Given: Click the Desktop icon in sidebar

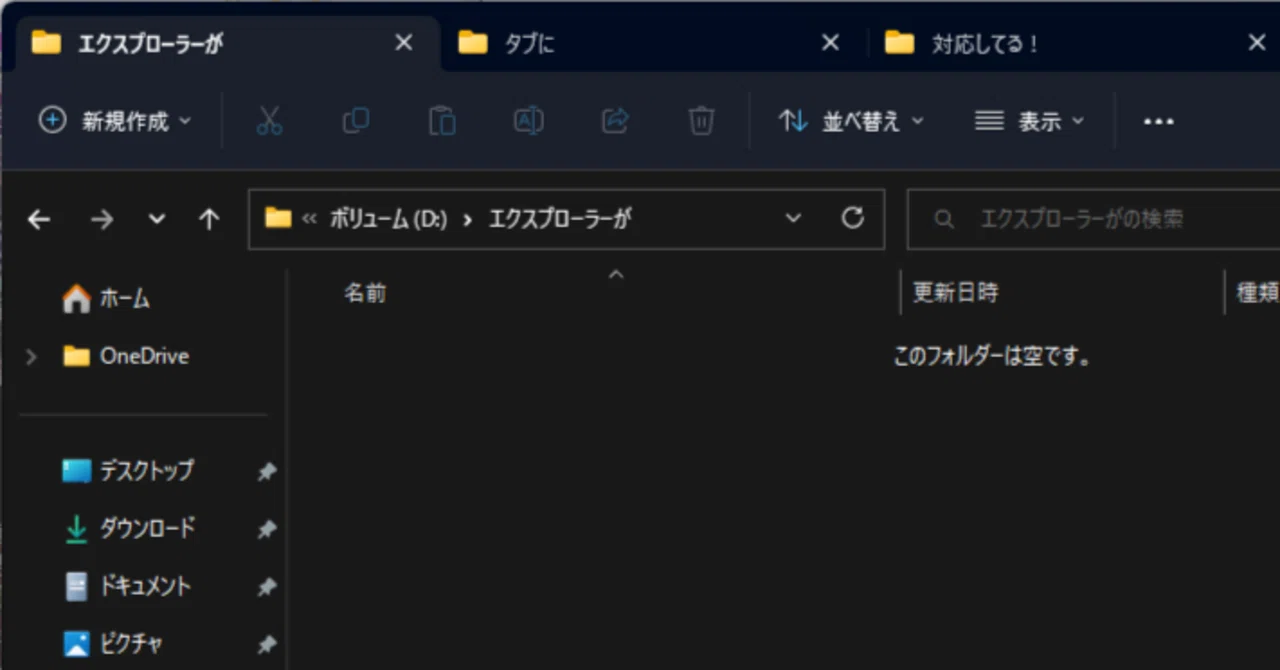Looking at the screenshot, I should pyautogui.click(x=76, y=471).
